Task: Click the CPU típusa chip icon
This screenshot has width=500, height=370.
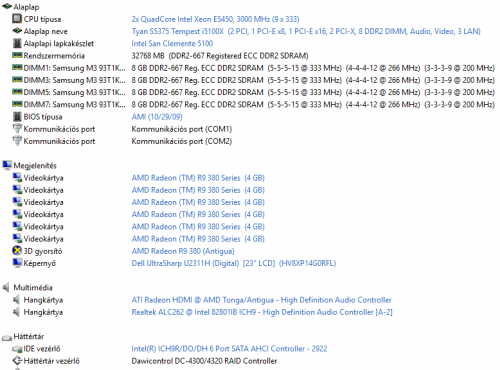Action: (x=17, y=19)
